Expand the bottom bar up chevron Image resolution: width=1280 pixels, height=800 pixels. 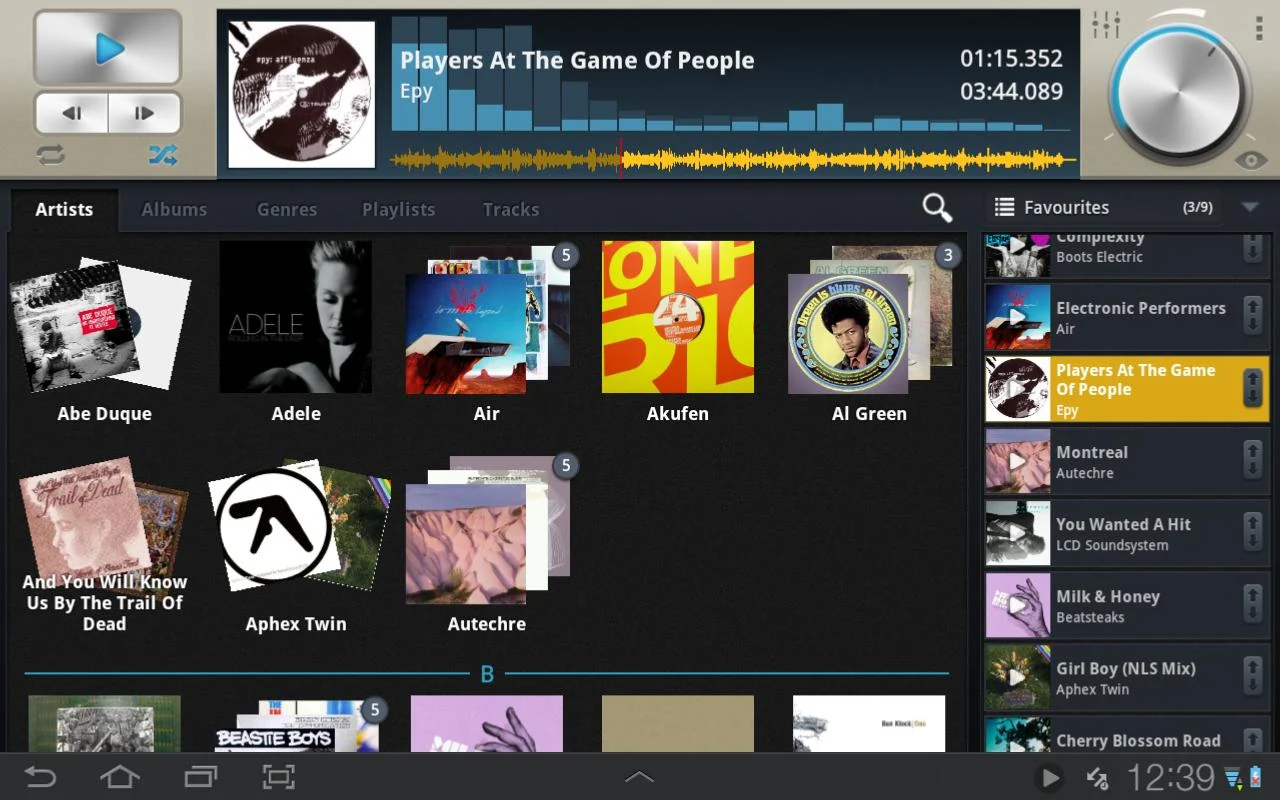coord(639,777)
